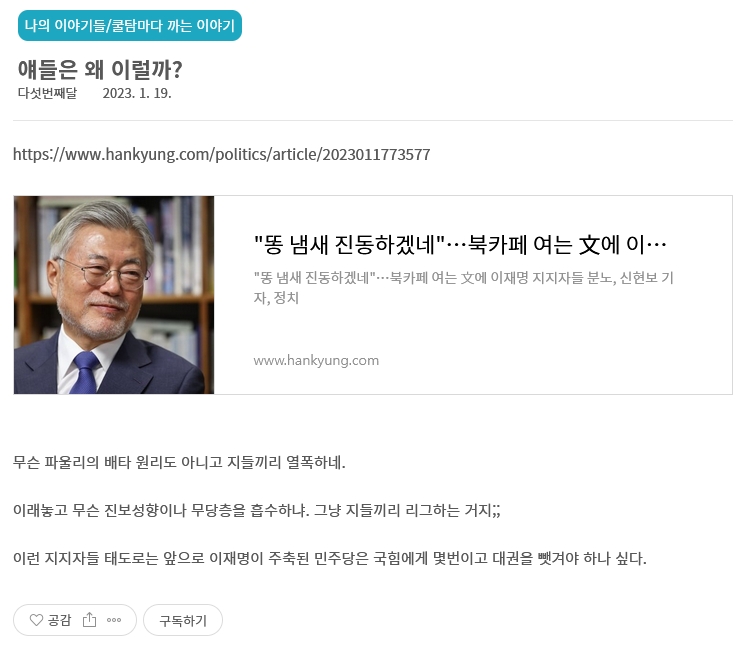Click the paragraph mentioning 민주당은 국힘에게

329,558
